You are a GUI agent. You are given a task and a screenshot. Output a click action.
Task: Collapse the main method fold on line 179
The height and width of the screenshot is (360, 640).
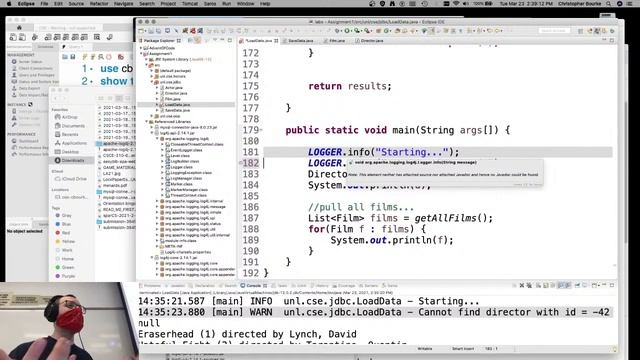[261, 130]
